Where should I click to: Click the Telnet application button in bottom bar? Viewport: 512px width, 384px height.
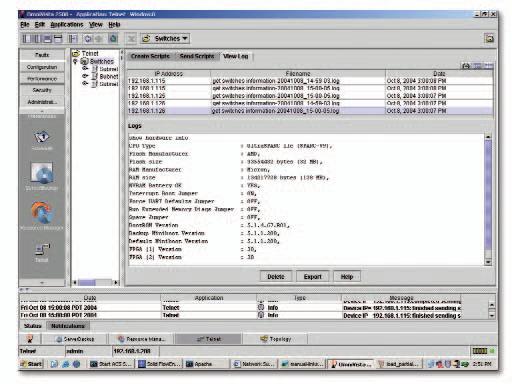click(x=209, y=339)
